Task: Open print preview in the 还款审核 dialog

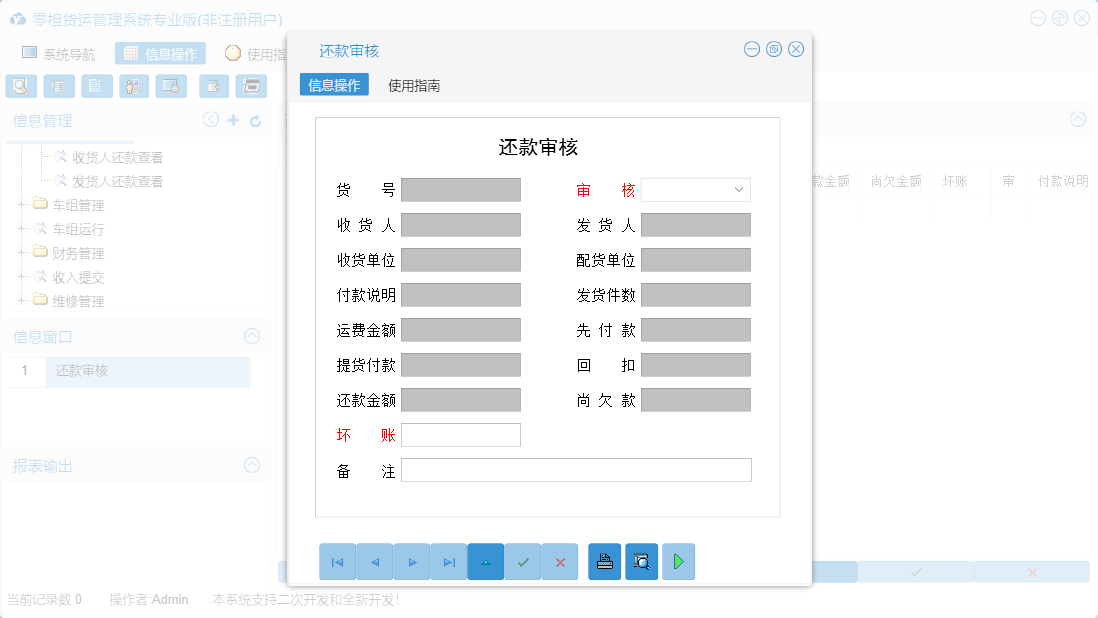Action: pyautogui.click(x=641, y=561)
